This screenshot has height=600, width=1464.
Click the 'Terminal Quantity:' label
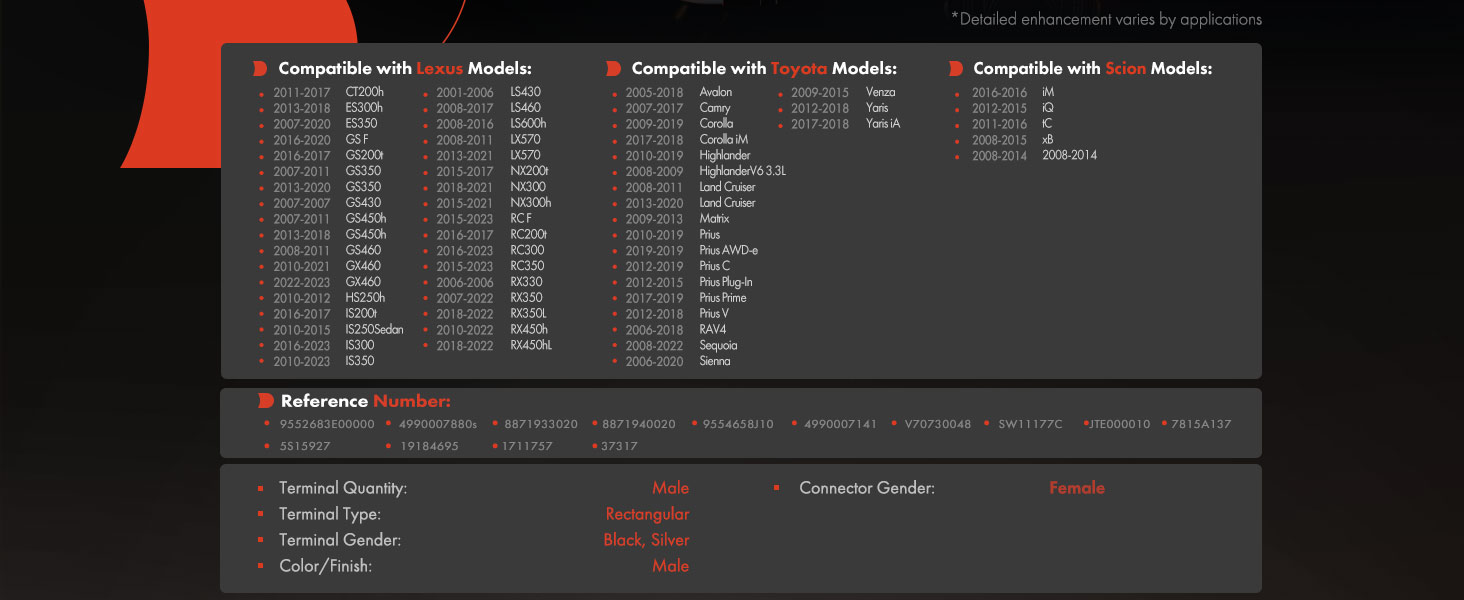tap(343, 489)
